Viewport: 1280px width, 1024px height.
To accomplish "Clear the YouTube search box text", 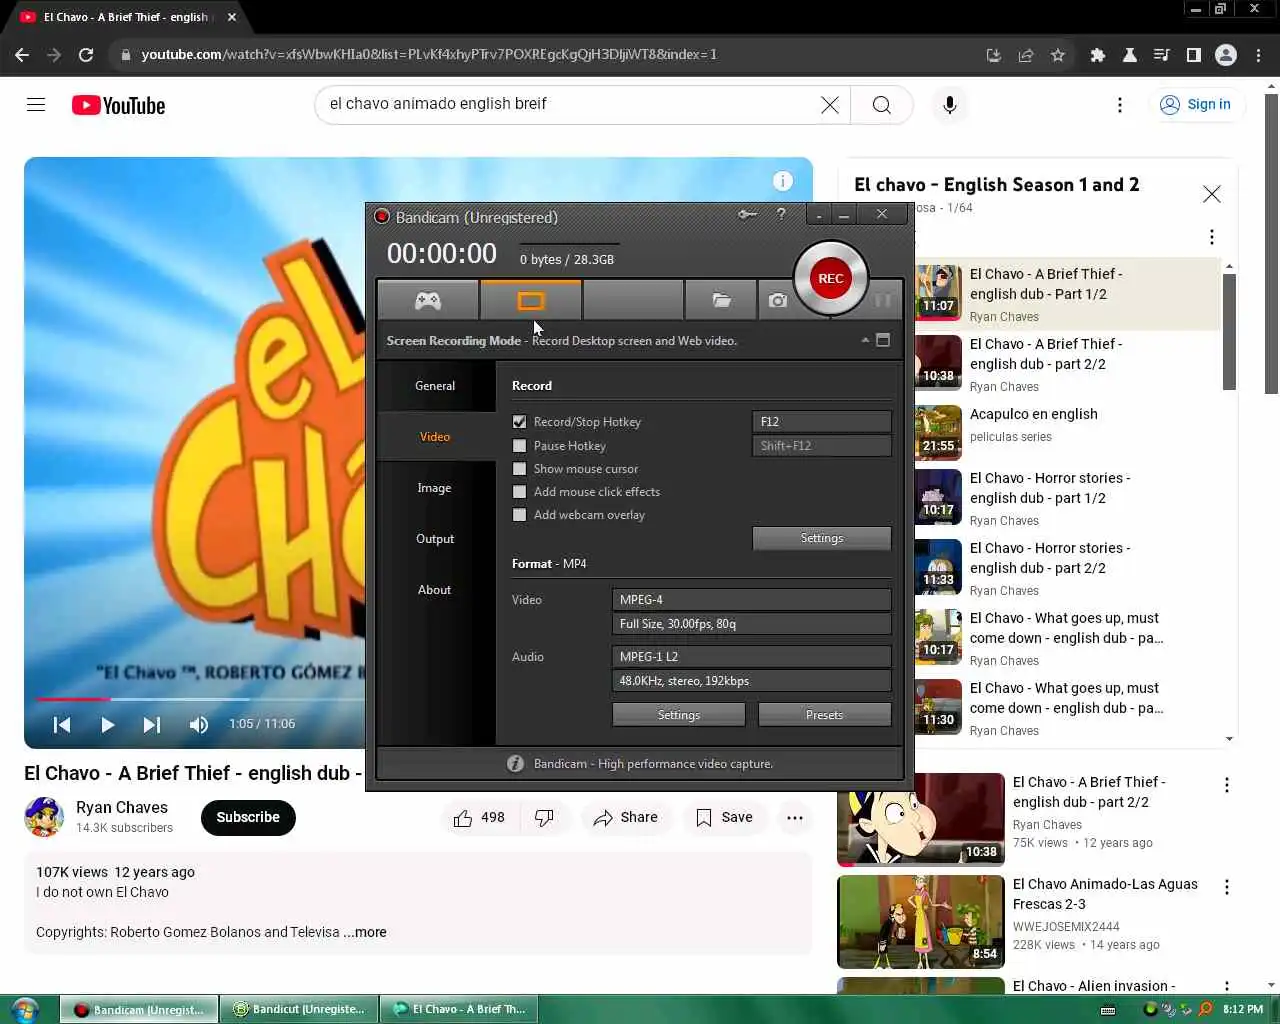I will pos(830,104).
